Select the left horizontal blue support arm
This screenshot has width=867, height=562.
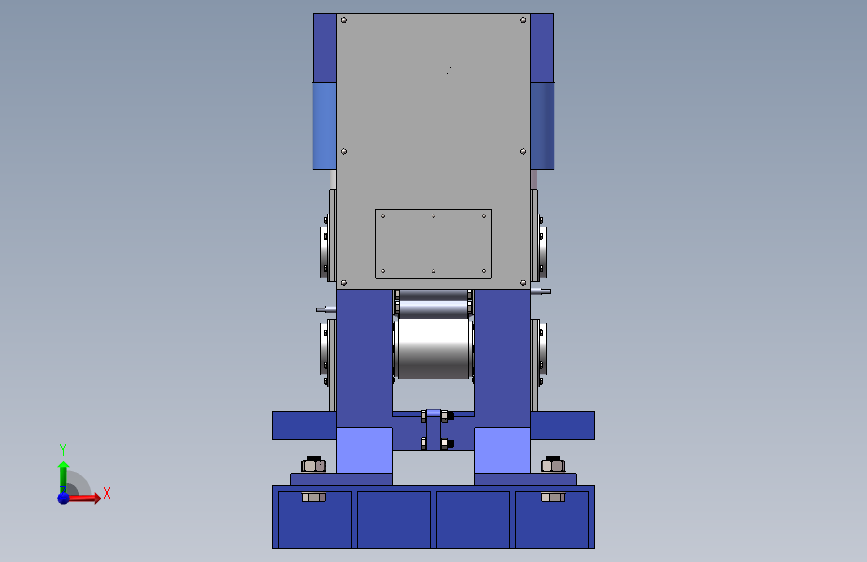(304, 425)
